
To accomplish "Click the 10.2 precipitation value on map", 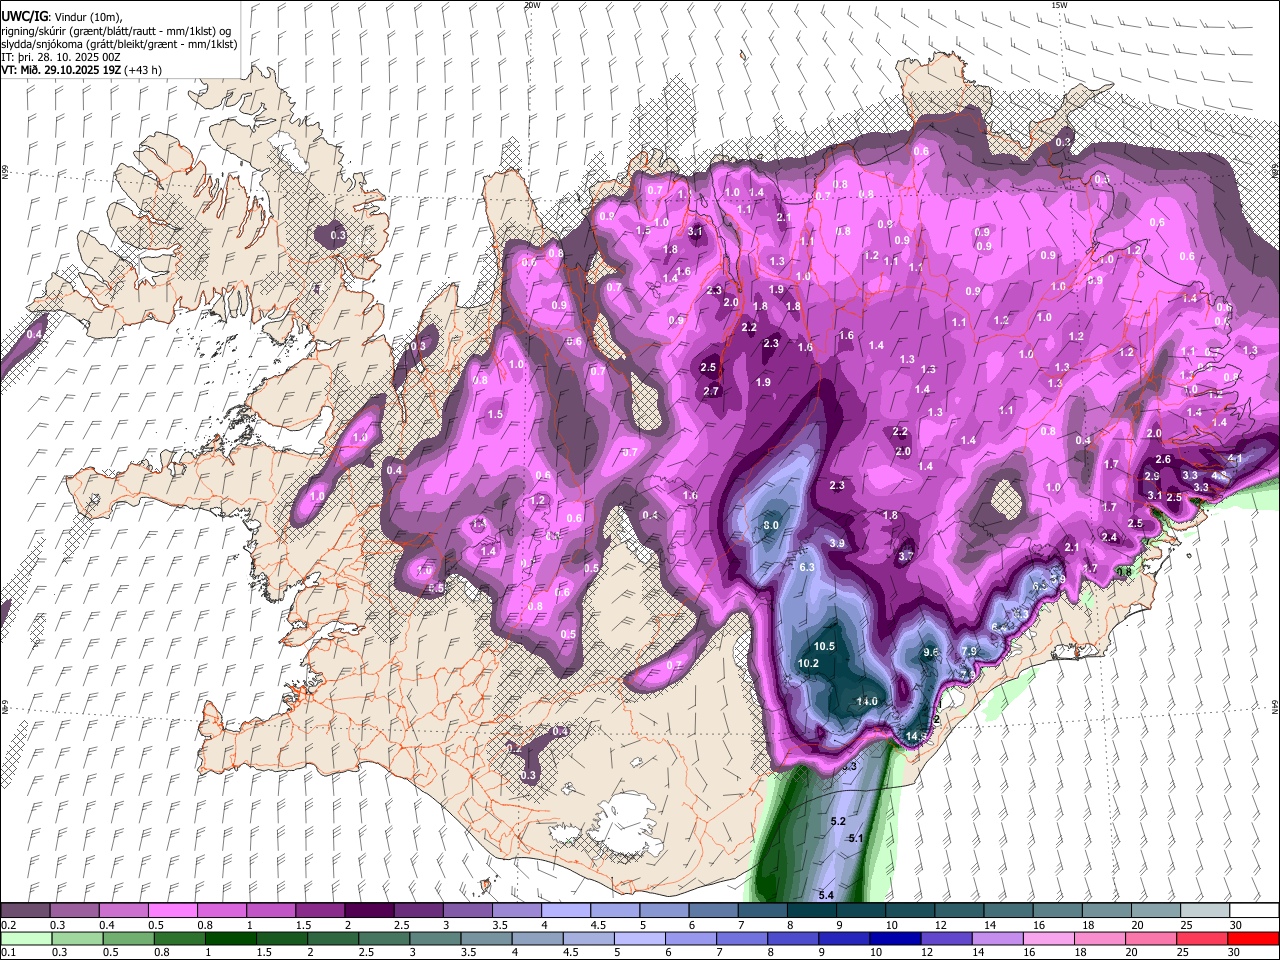I will (x=808, y=663).
